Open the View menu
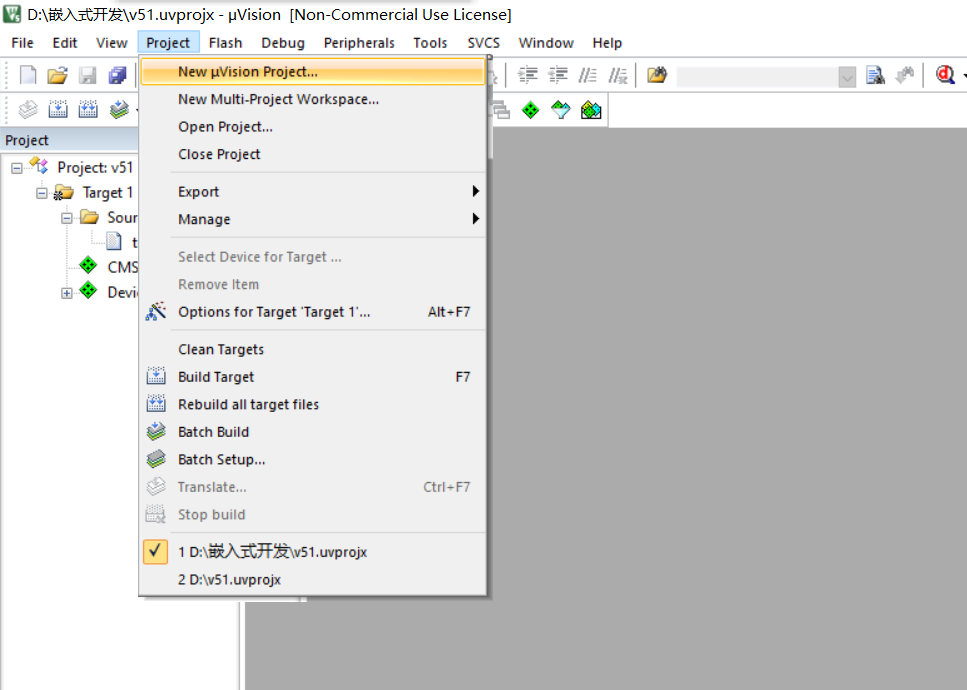Viewport: 967px width, 690px height. pyautogui.click(x=112, y=43)
